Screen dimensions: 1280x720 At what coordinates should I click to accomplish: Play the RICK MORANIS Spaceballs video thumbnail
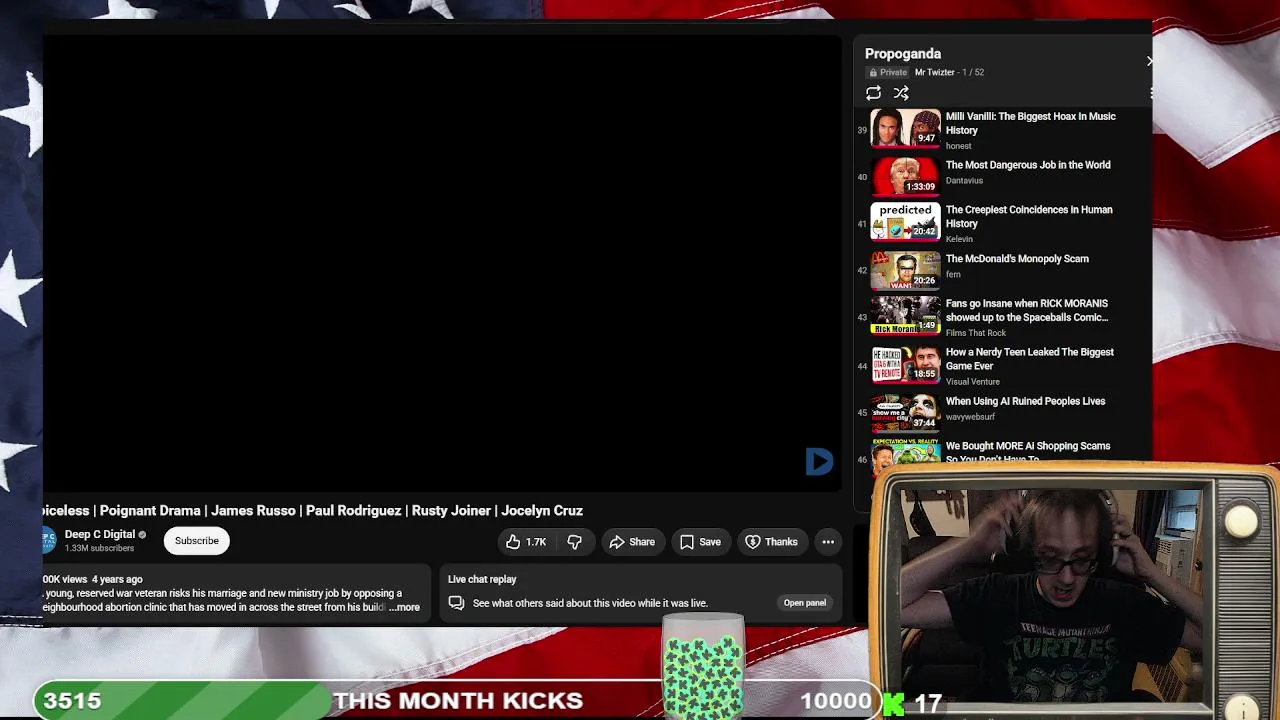tap(905, 316)
